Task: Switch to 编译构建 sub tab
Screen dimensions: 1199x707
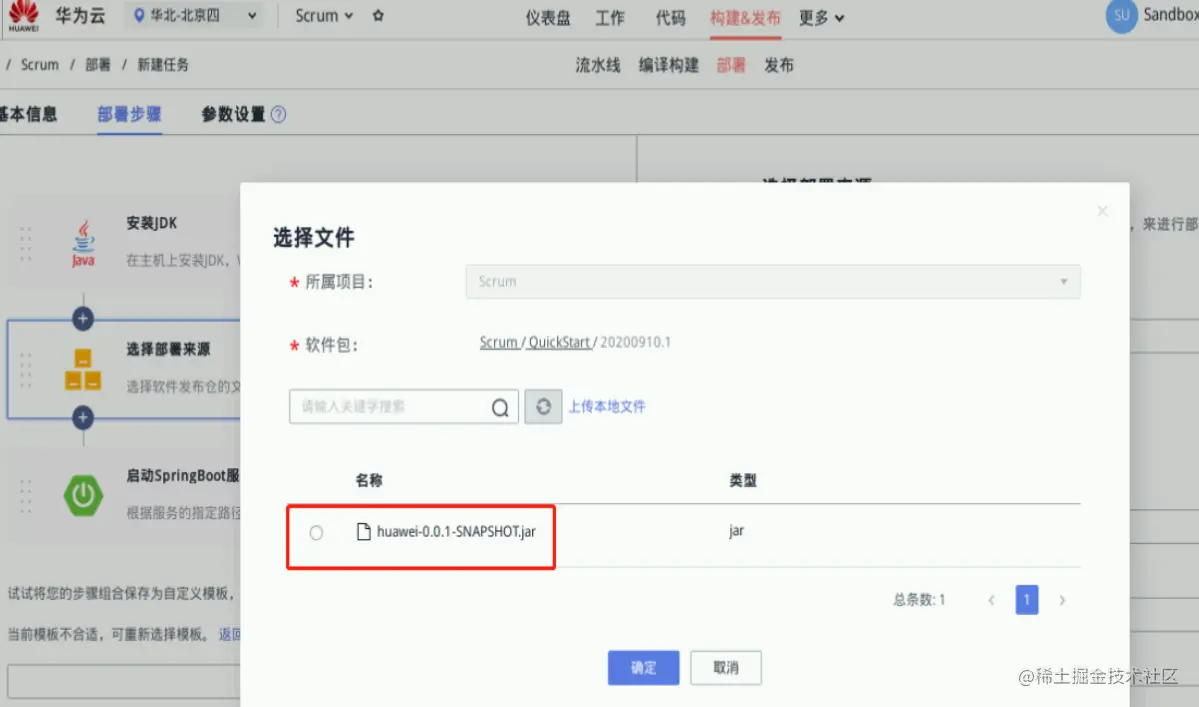Action: (x=668, y=65)
